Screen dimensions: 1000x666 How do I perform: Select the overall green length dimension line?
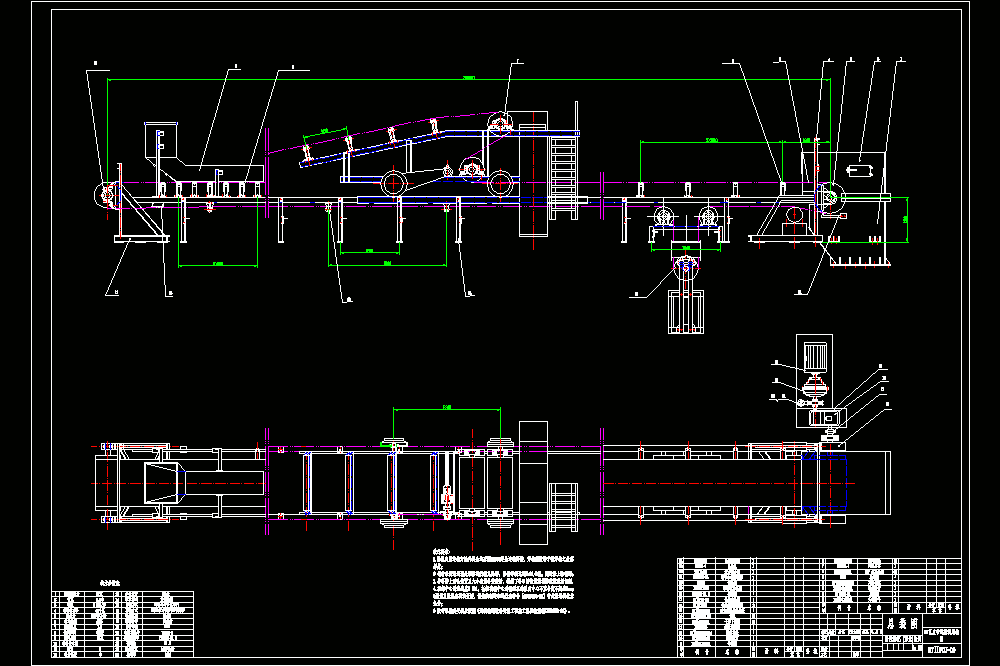click(x=469, y=80)
